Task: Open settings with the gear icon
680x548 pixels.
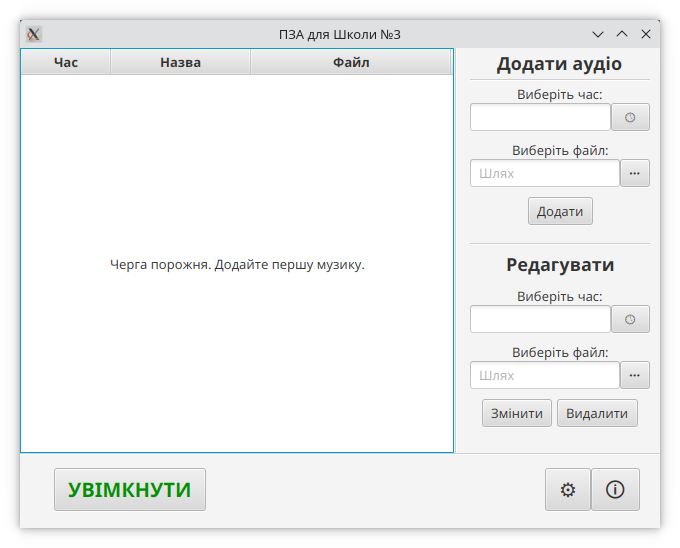Action: click(568, 490)
